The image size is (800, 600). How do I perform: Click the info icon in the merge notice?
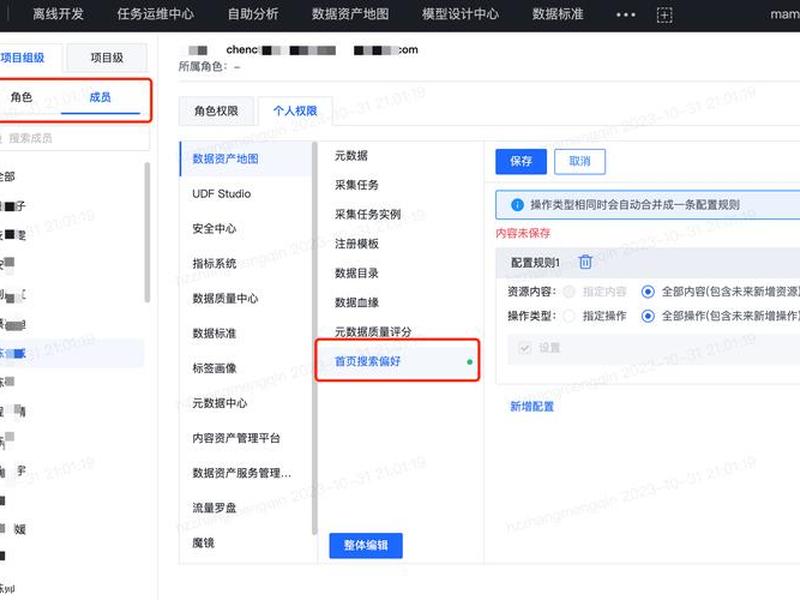coord(517,205)
